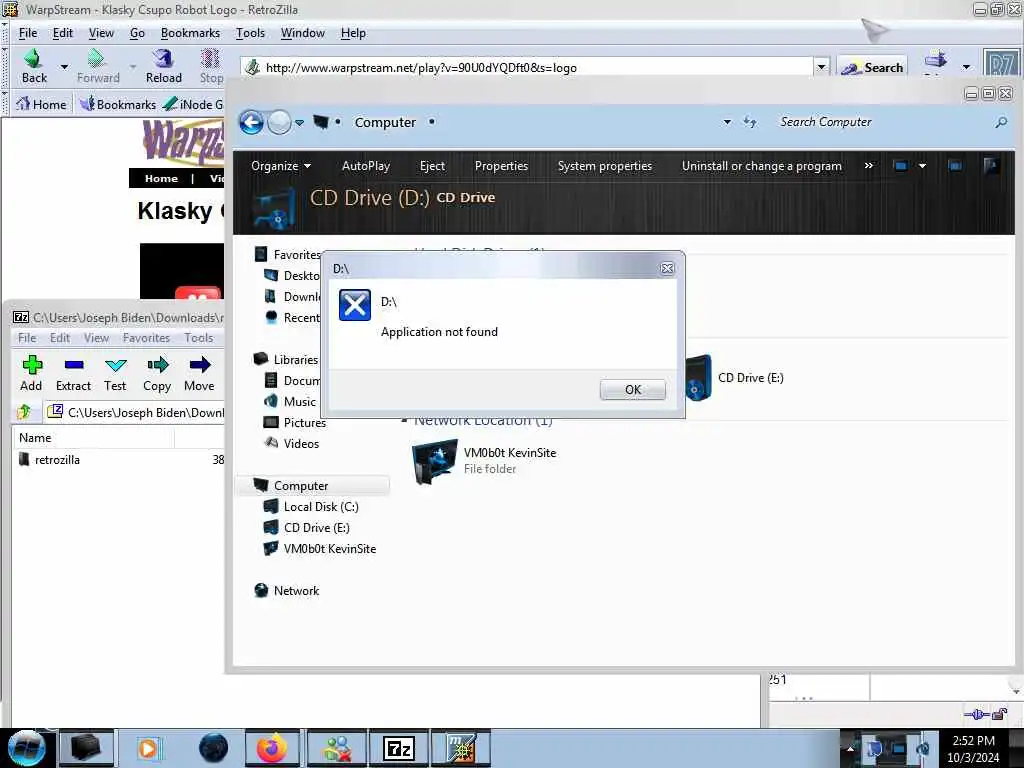Image resolution: width=1024 pixels, height=768 pixels.
Task: Open the View menu in RetroZilla
Action: pos(101,33)
